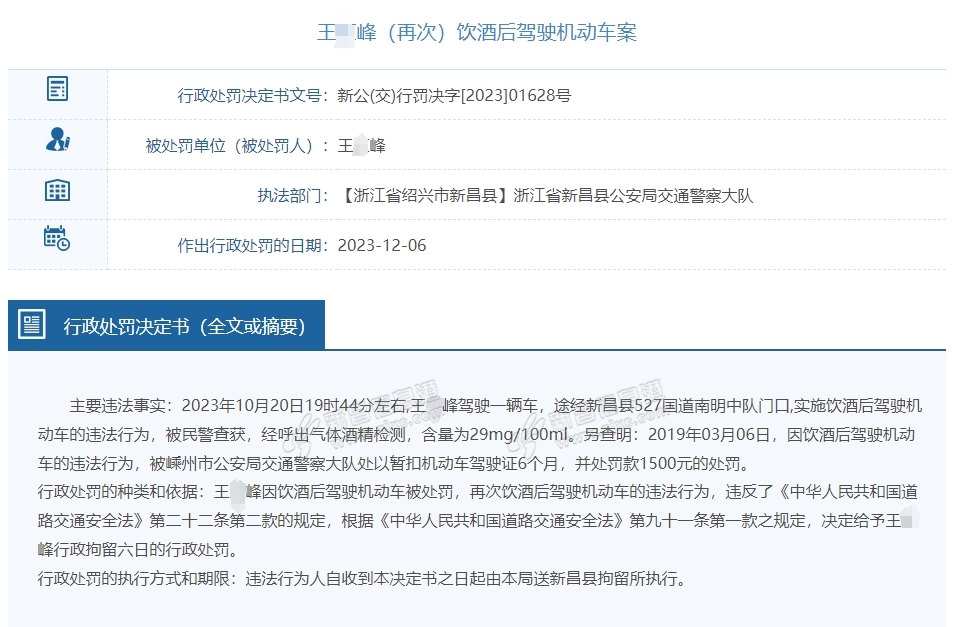Image resolution: width=955 pixels, height=627 pixels.
Task: Click the calendar icon beside the penalty date row
Action: pyautogui.click(x=57, y=238)
